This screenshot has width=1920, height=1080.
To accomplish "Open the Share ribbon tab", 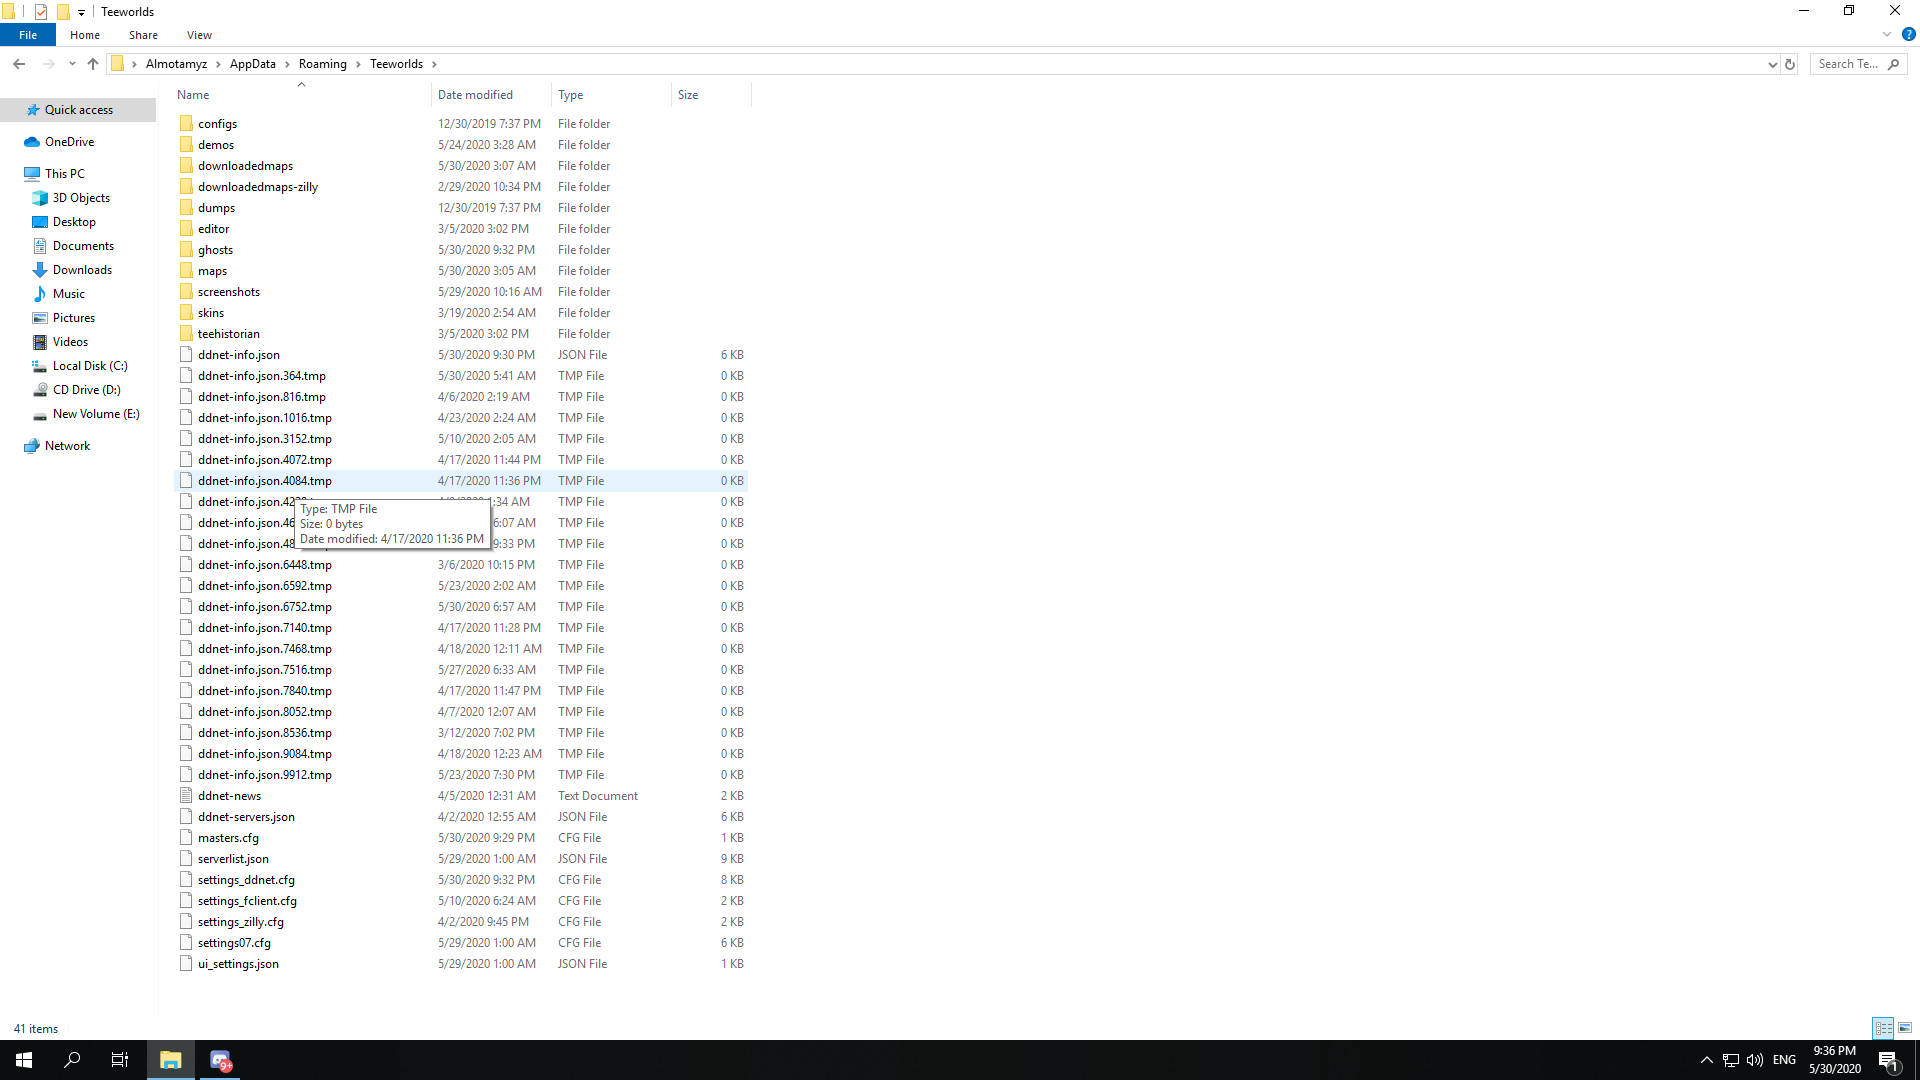I will 143,35.
